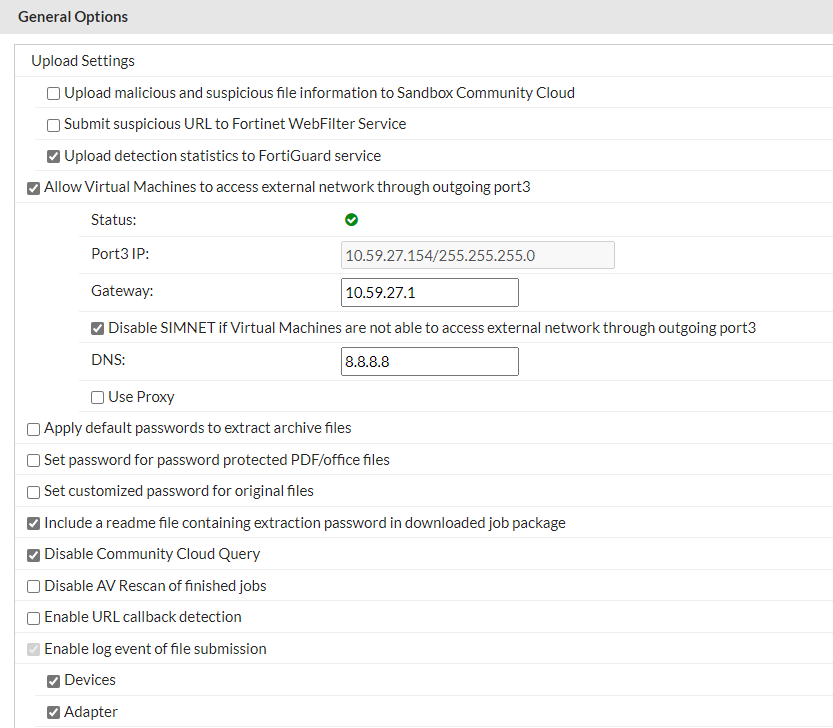Check Submit suspicious URL to WebFilter Service
Image resolution: width=833 pixels, height=728 pixels.
tap(54, 125)
